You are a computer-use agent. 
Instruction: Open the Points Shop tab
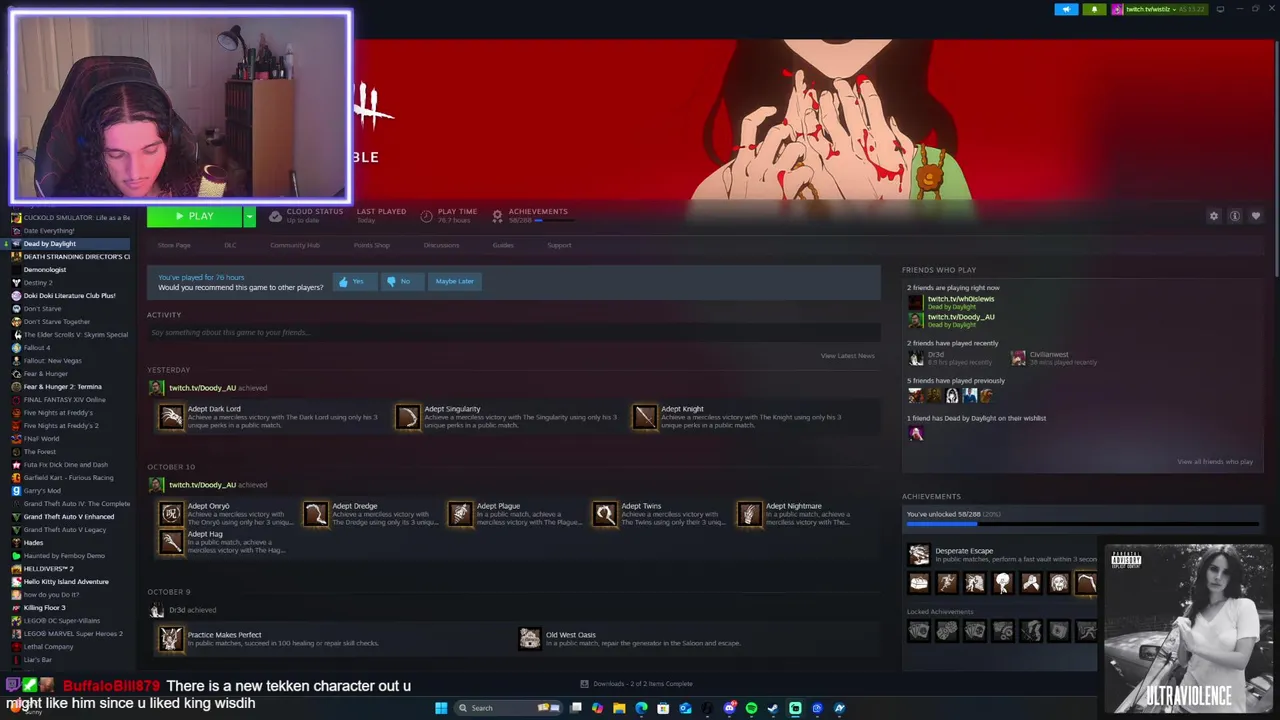click(371, 245)
